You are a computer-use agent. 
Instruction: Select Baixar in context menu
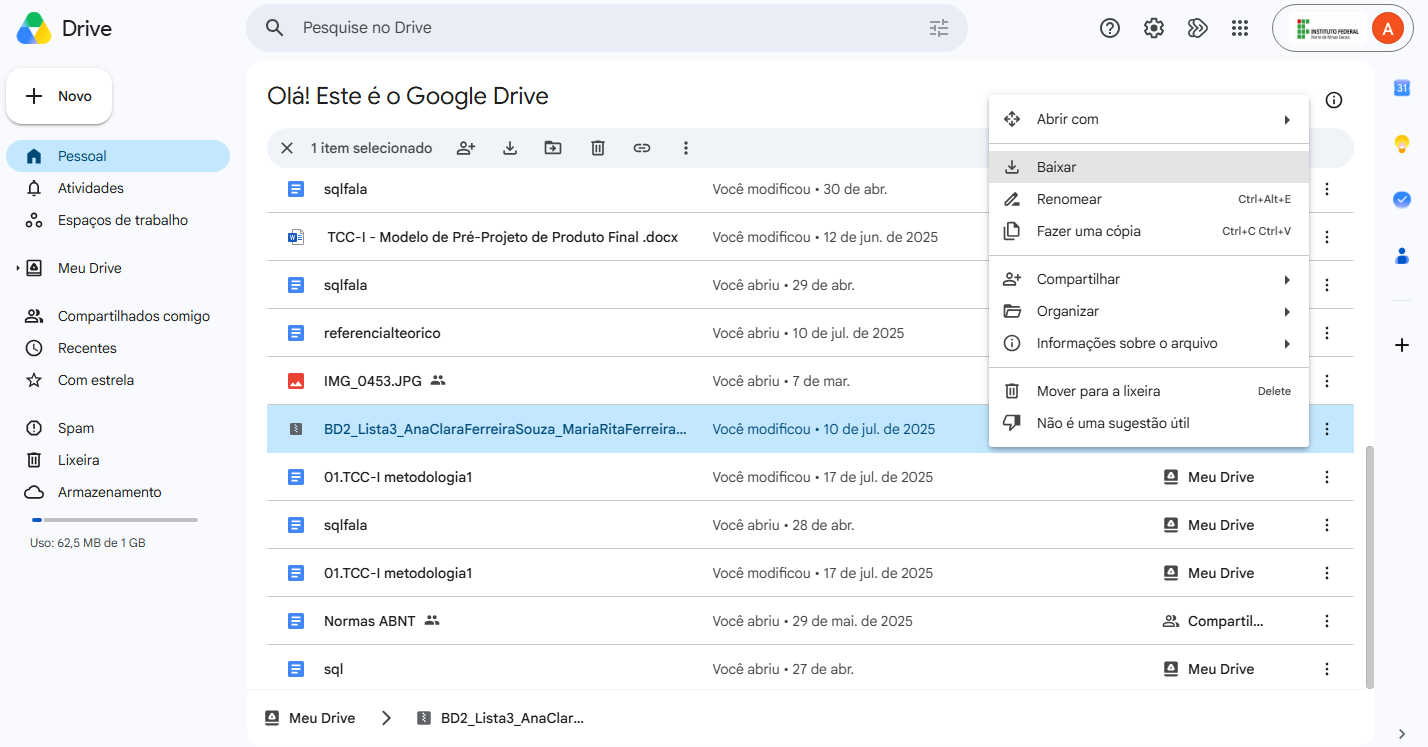click(1149, 167)
